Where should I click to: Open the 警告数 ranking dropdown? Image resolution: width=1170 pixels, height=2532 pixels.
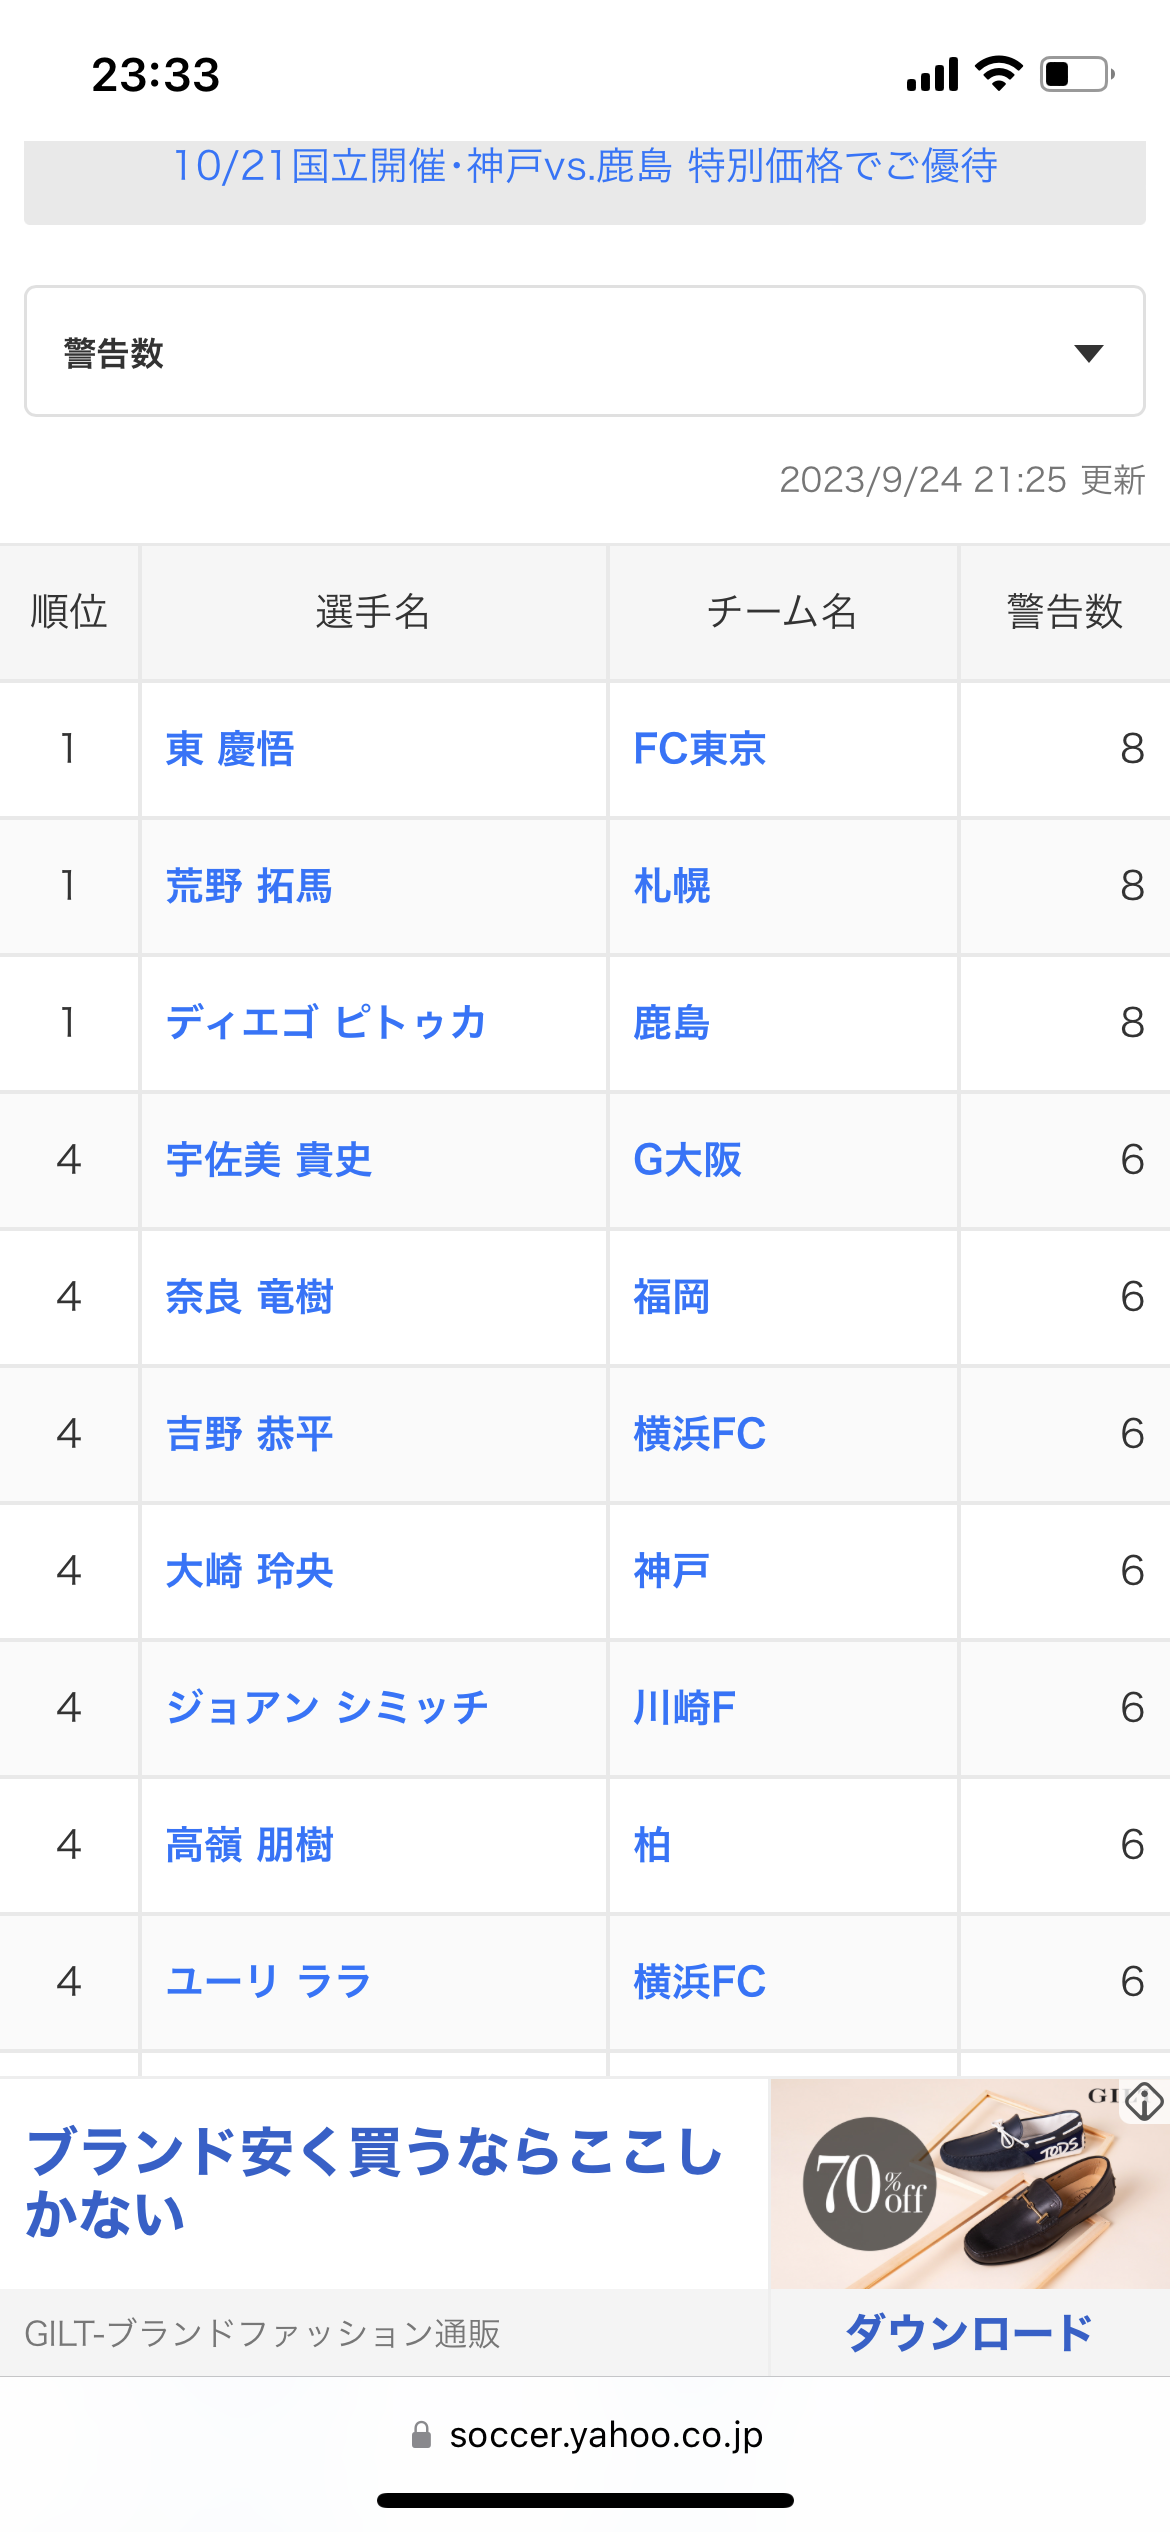[x=585, y=351]
